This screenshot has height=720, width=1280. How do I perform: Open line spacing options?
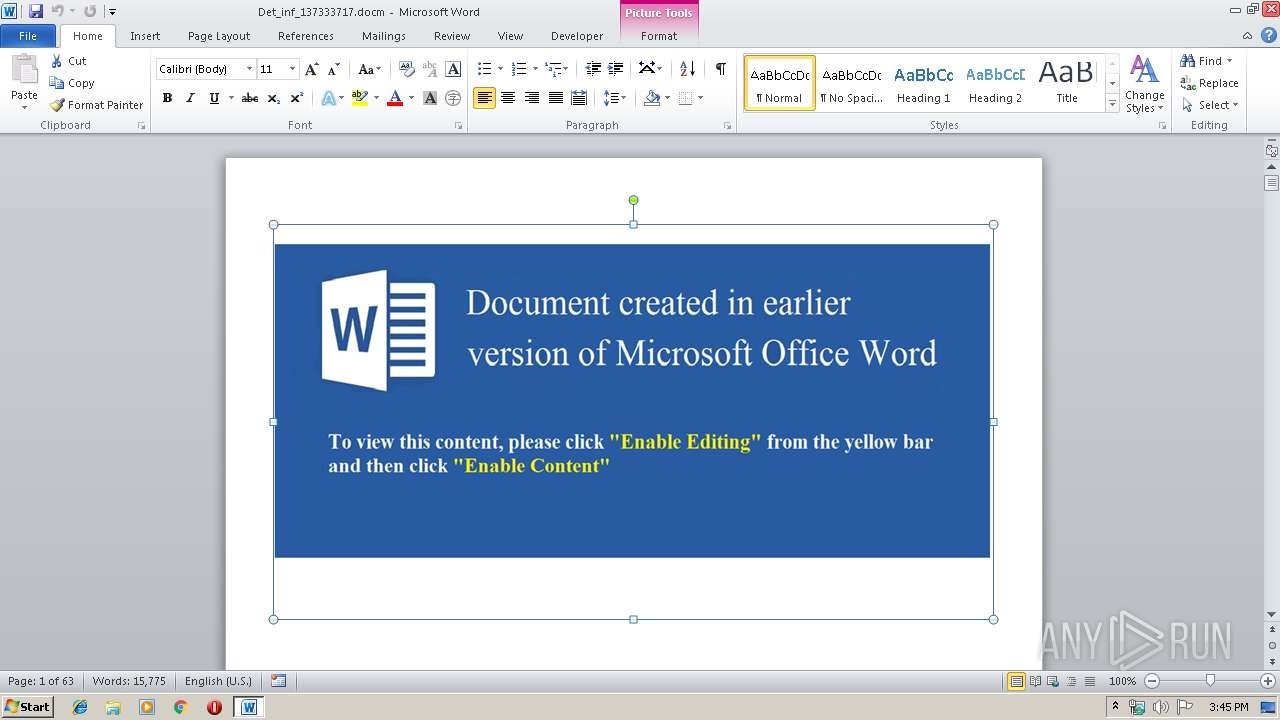pos(614,98)
